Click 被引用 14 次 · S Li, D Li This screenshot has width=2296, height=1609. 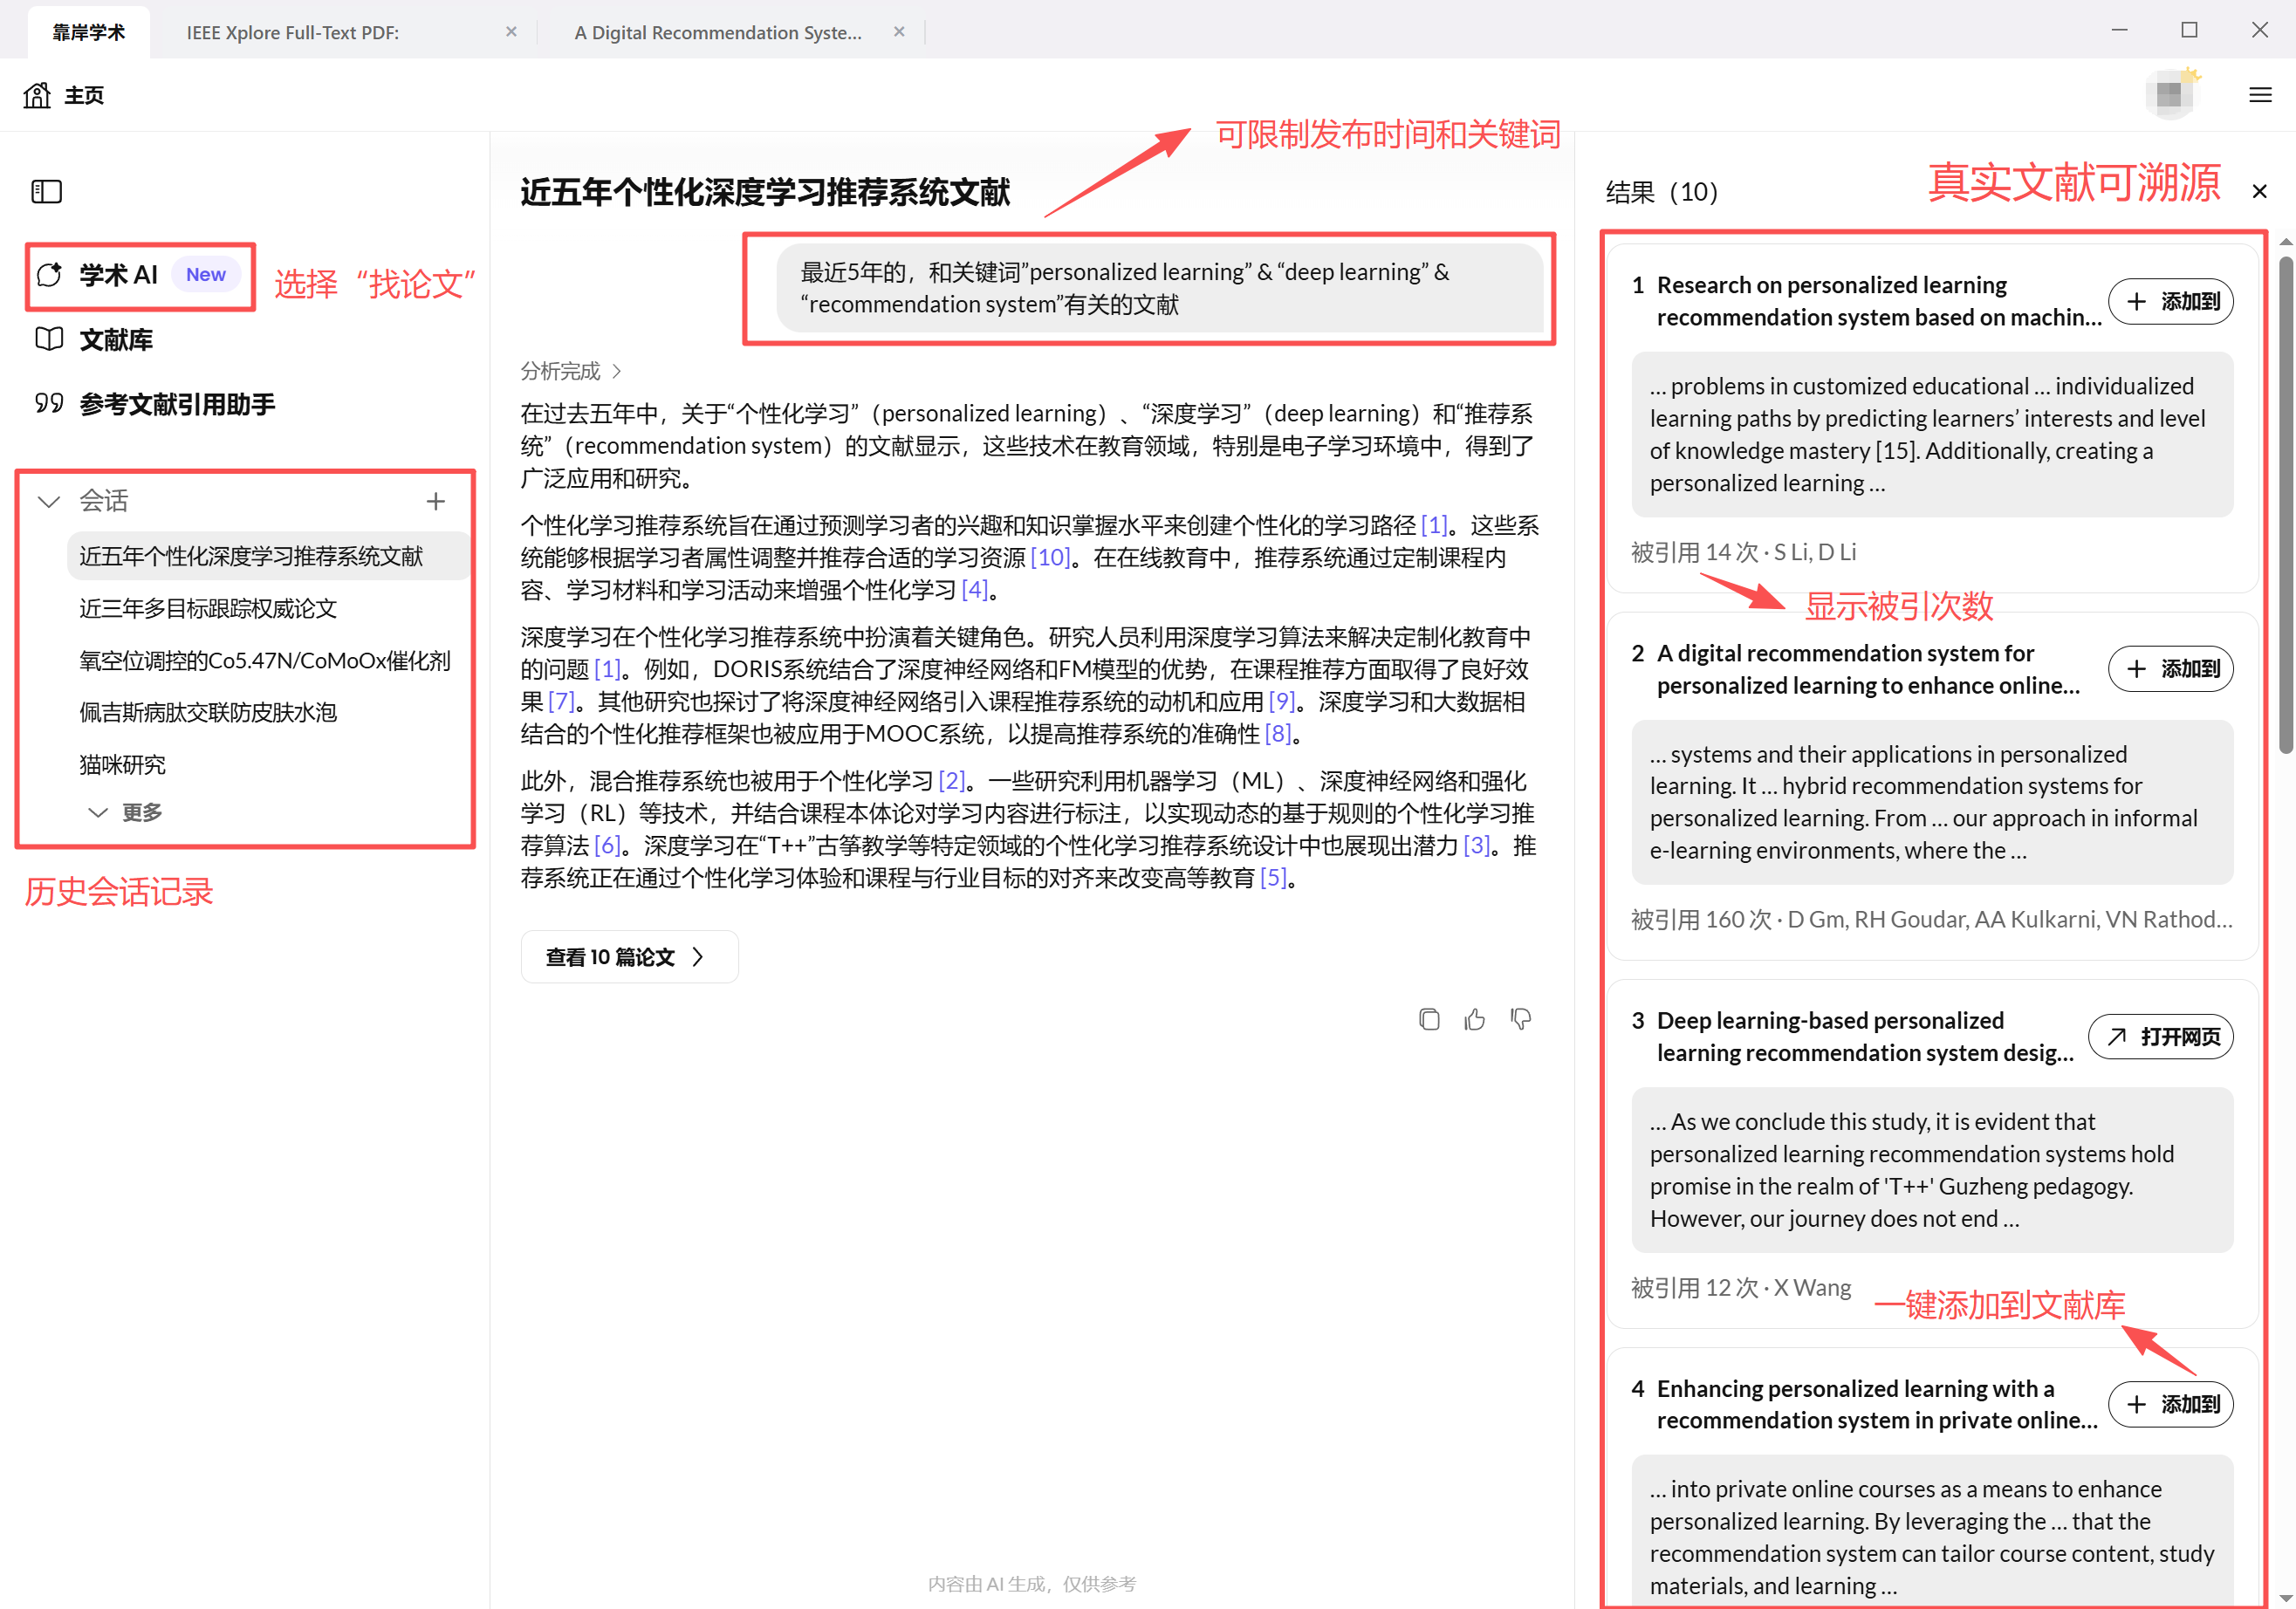(1743, 552)
